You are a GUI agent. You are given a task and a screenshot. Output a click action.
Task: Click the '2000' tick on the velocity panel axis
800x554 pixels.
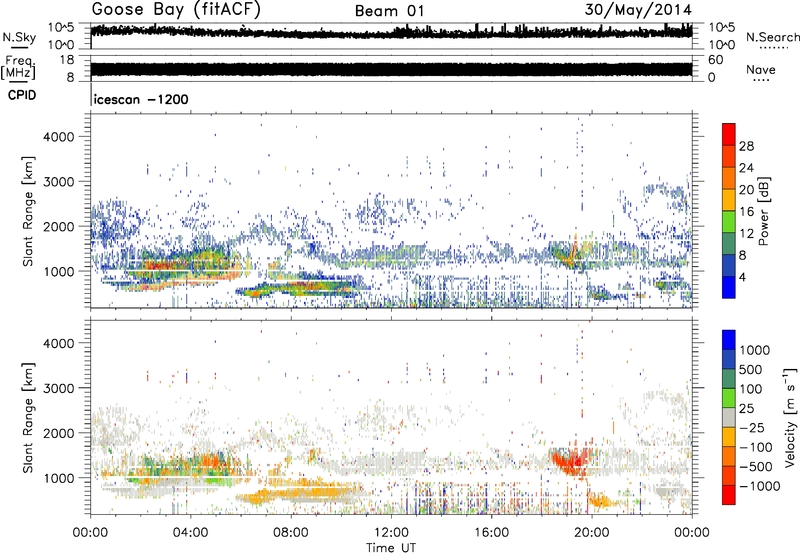click(59, 433)
